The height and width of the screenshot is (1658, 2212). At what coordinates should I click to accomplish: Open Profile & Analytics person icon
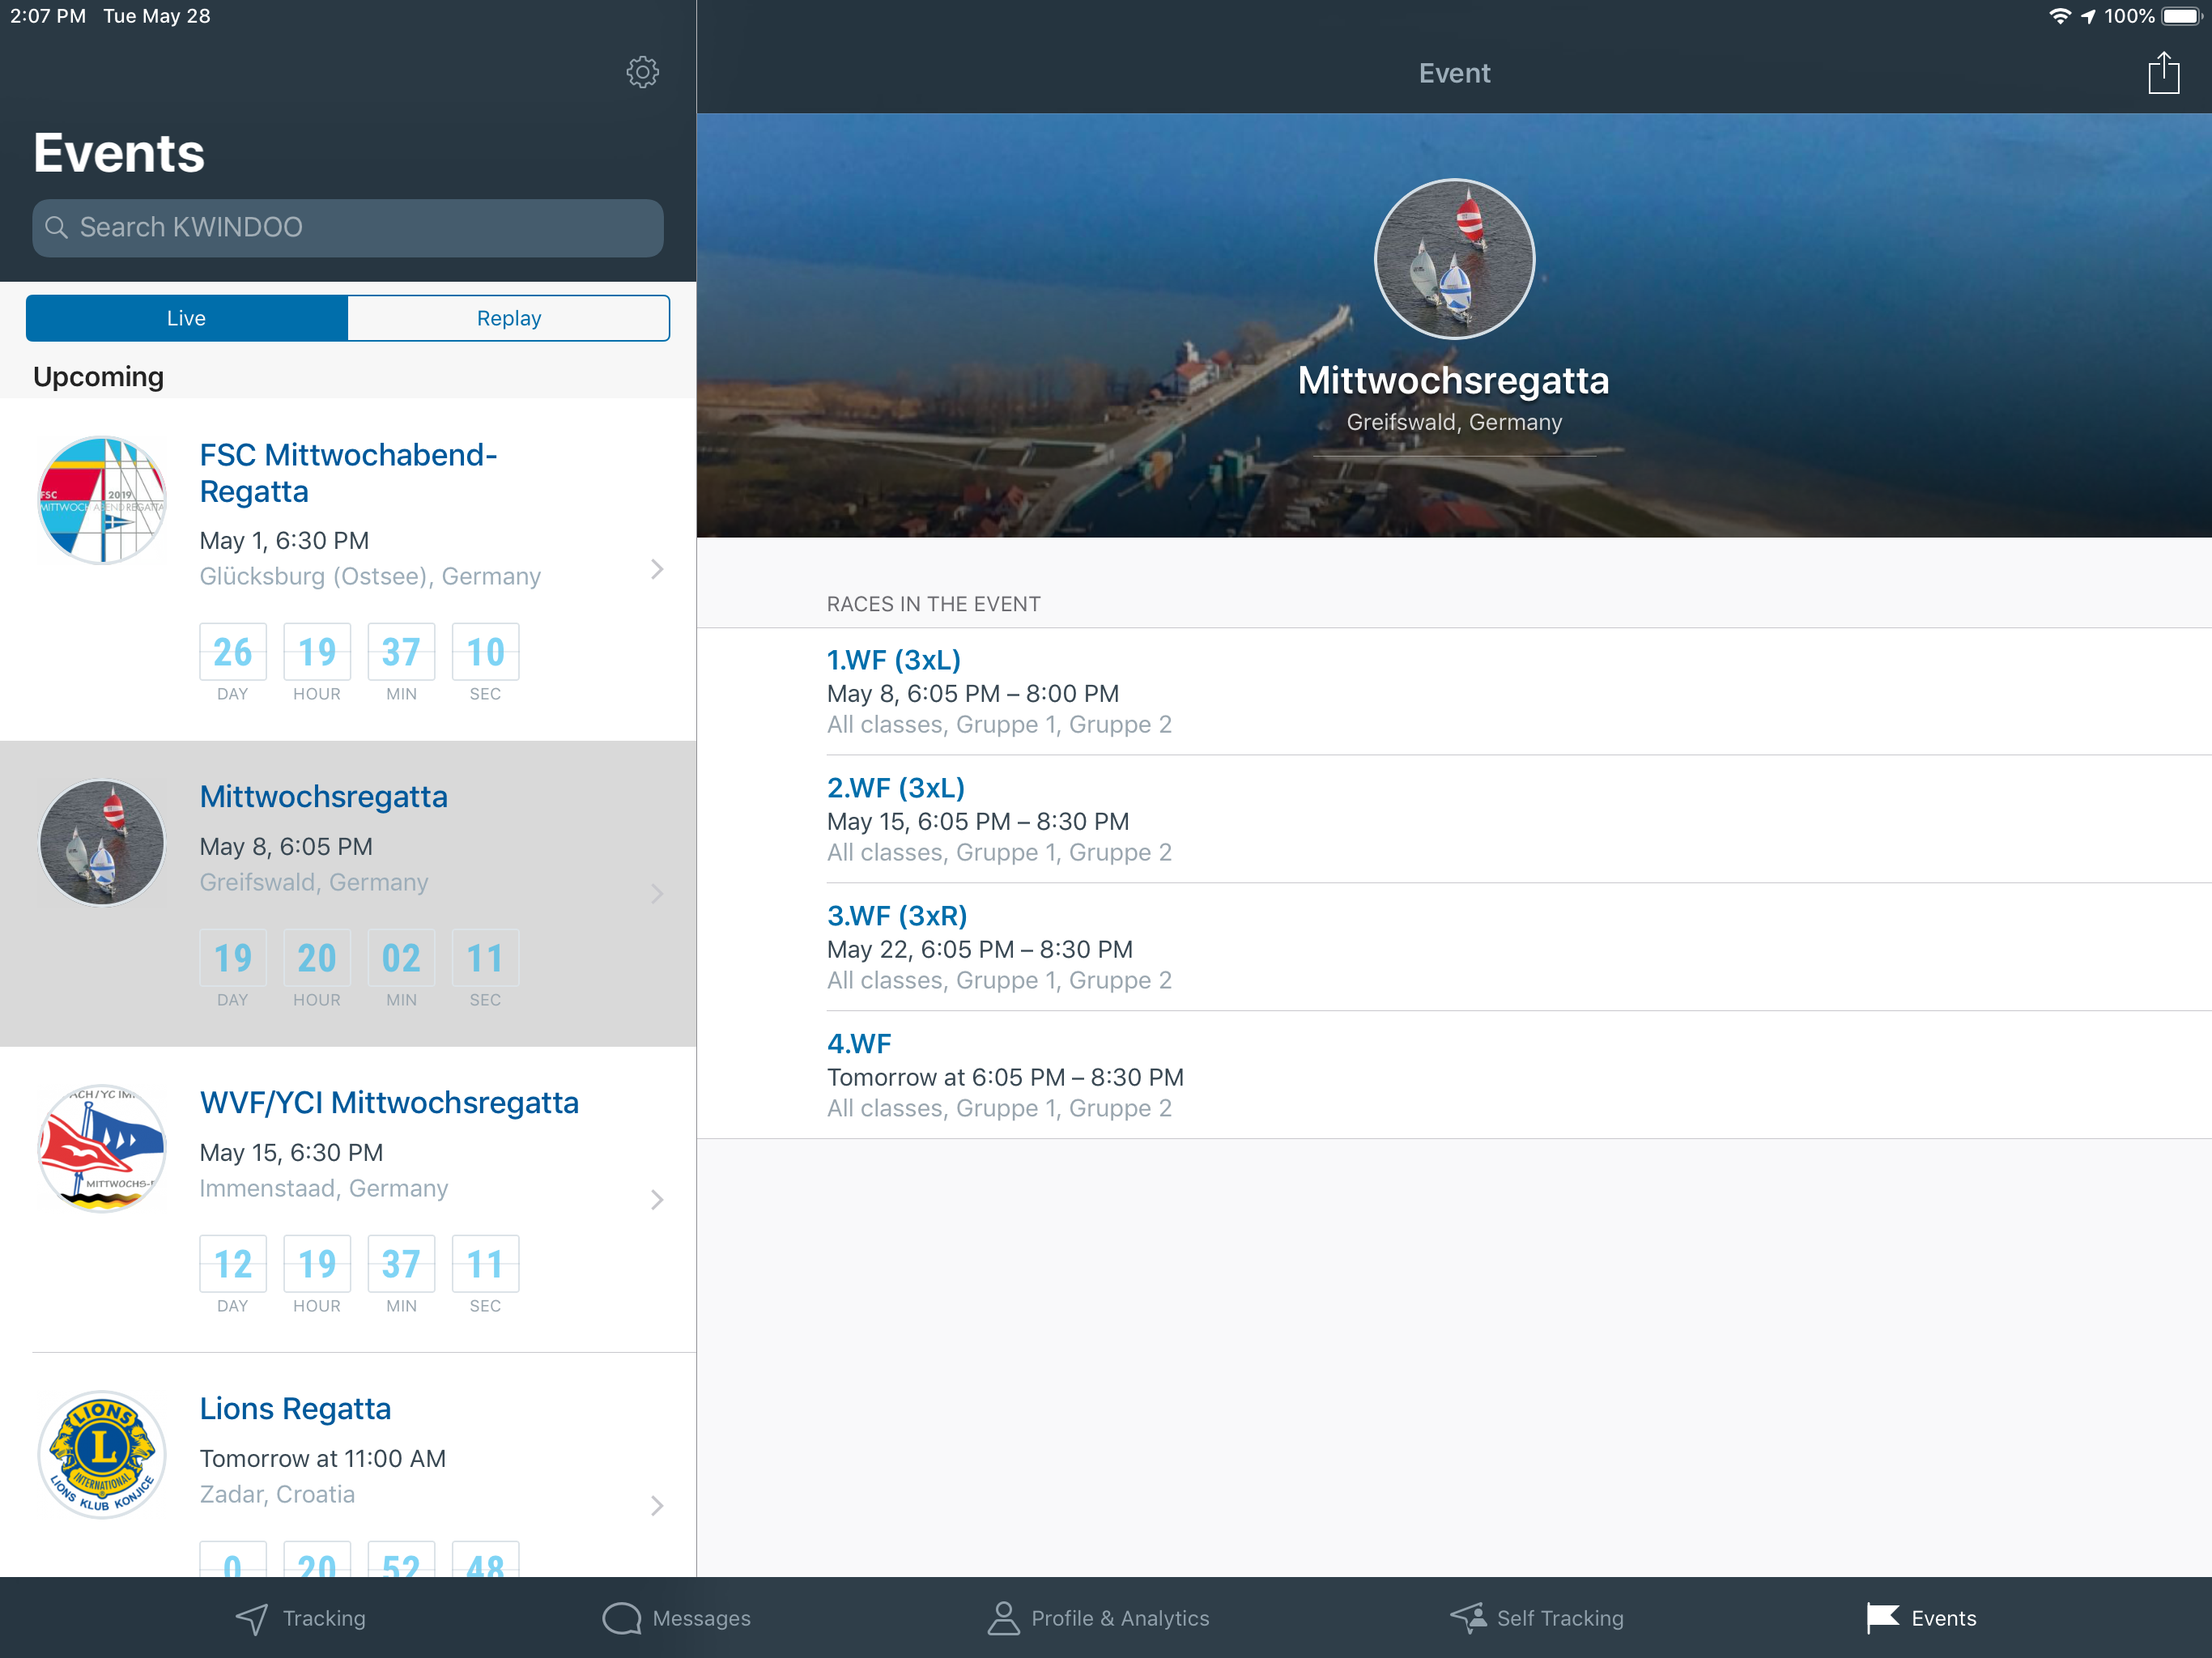[1003, 1618]
